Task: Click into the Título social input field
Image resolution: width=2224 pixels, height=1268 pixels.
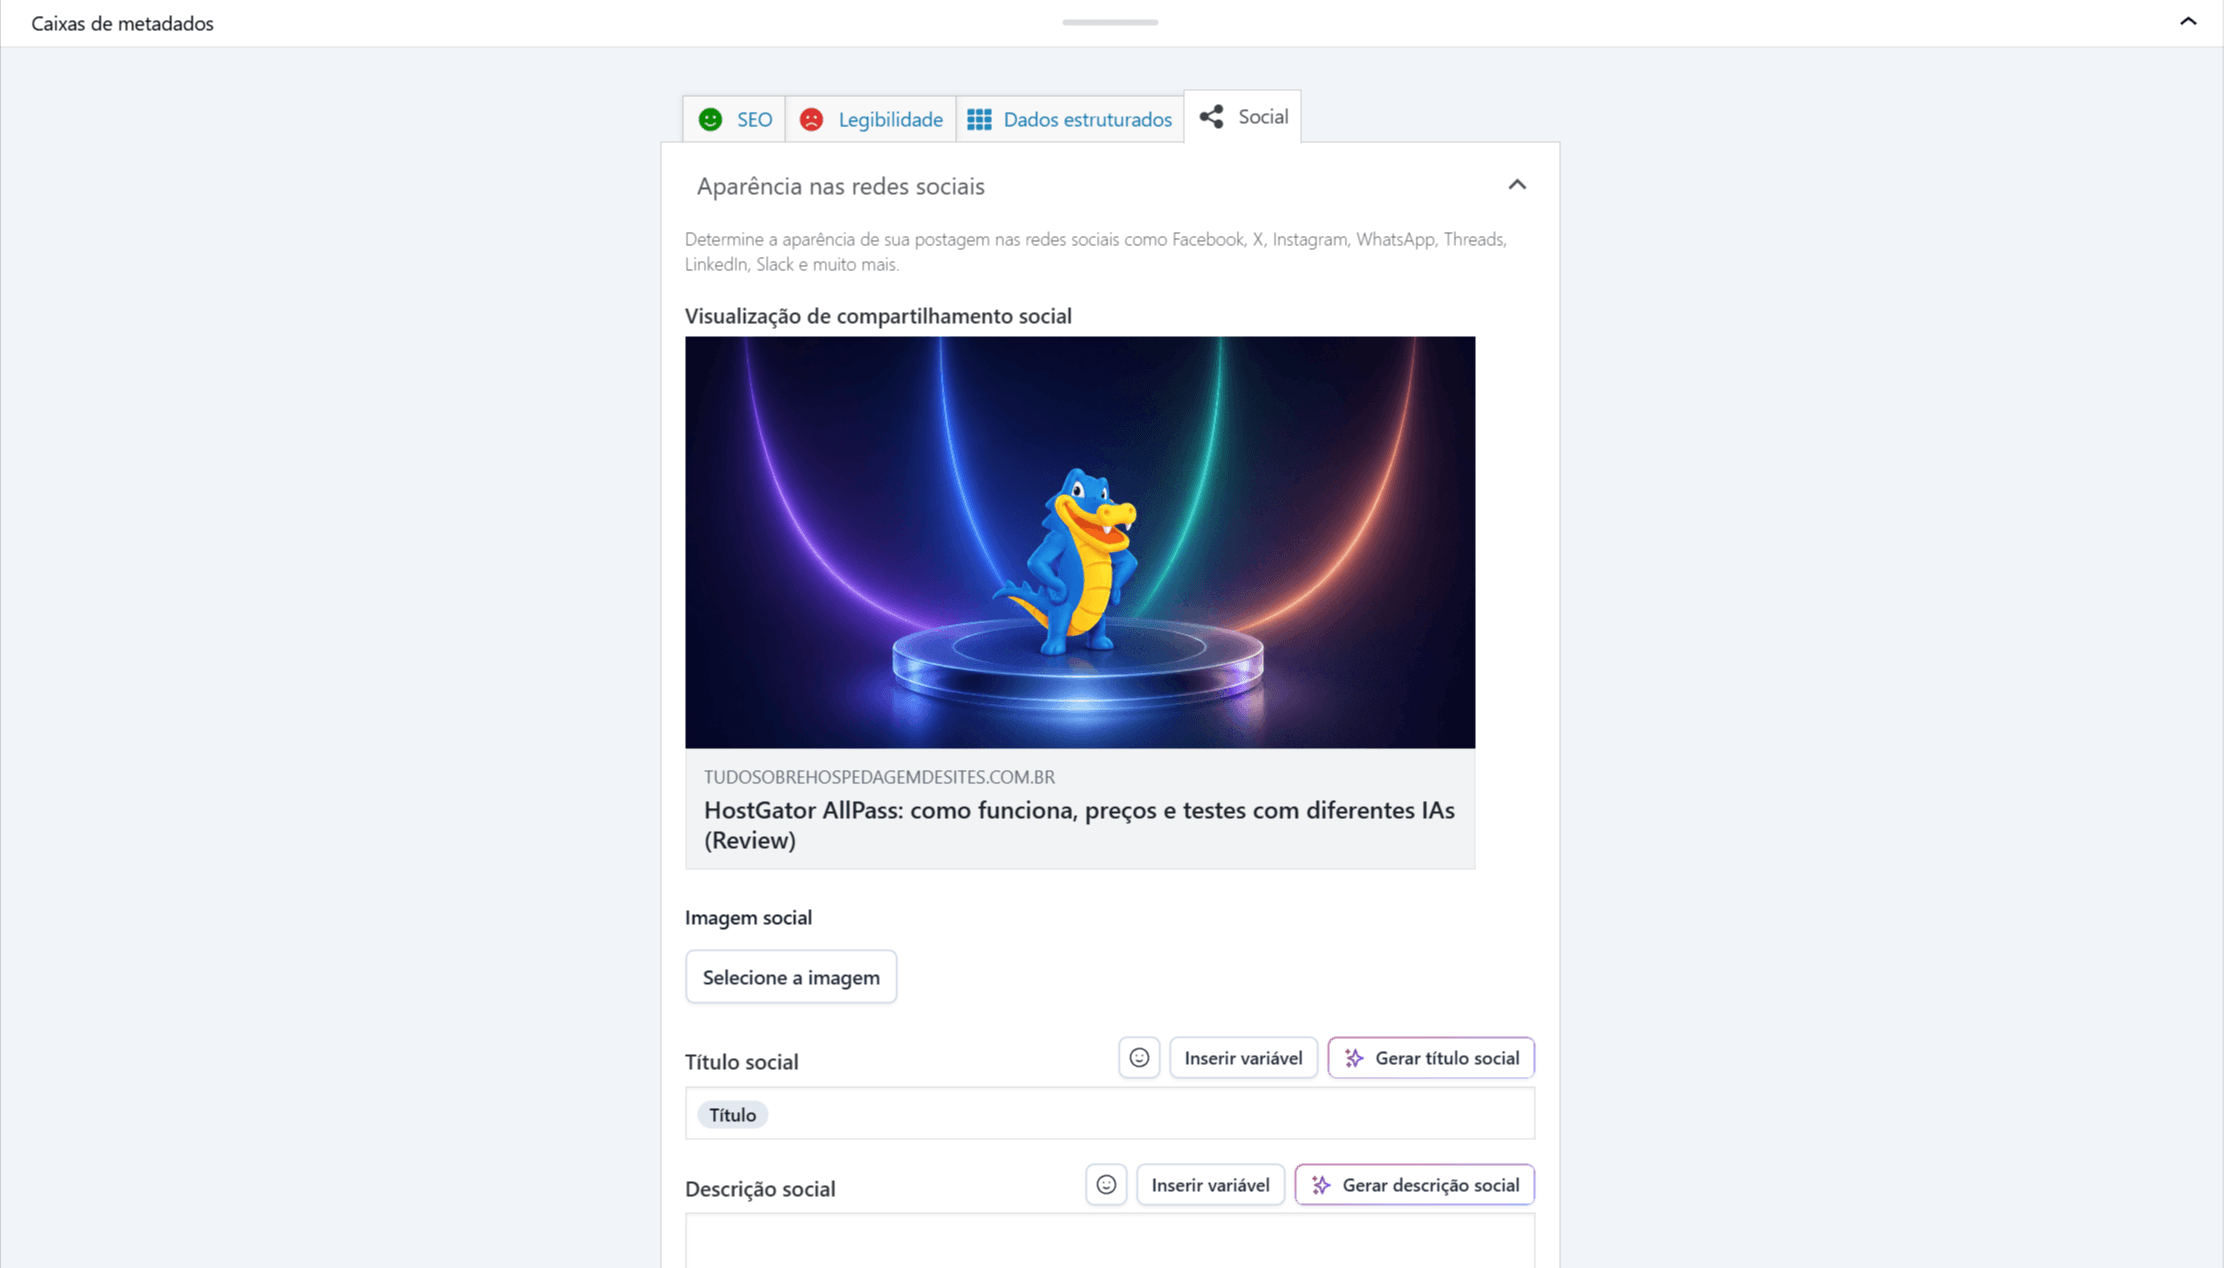Action: [x=1110, y=1113]
